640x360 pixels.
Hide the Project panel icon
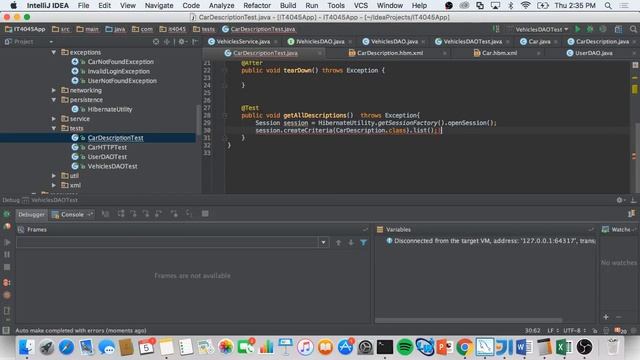[196, 42]
